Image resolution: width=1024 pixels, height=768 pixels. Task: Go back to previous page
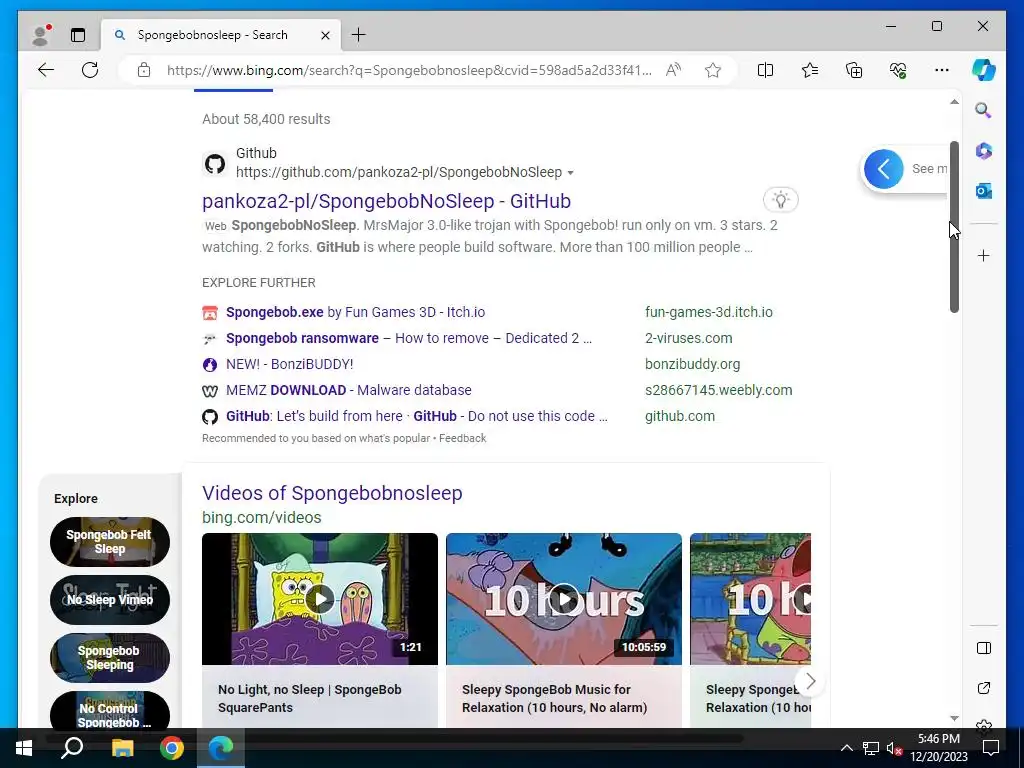pyautogui.click(x=46, y=70)
